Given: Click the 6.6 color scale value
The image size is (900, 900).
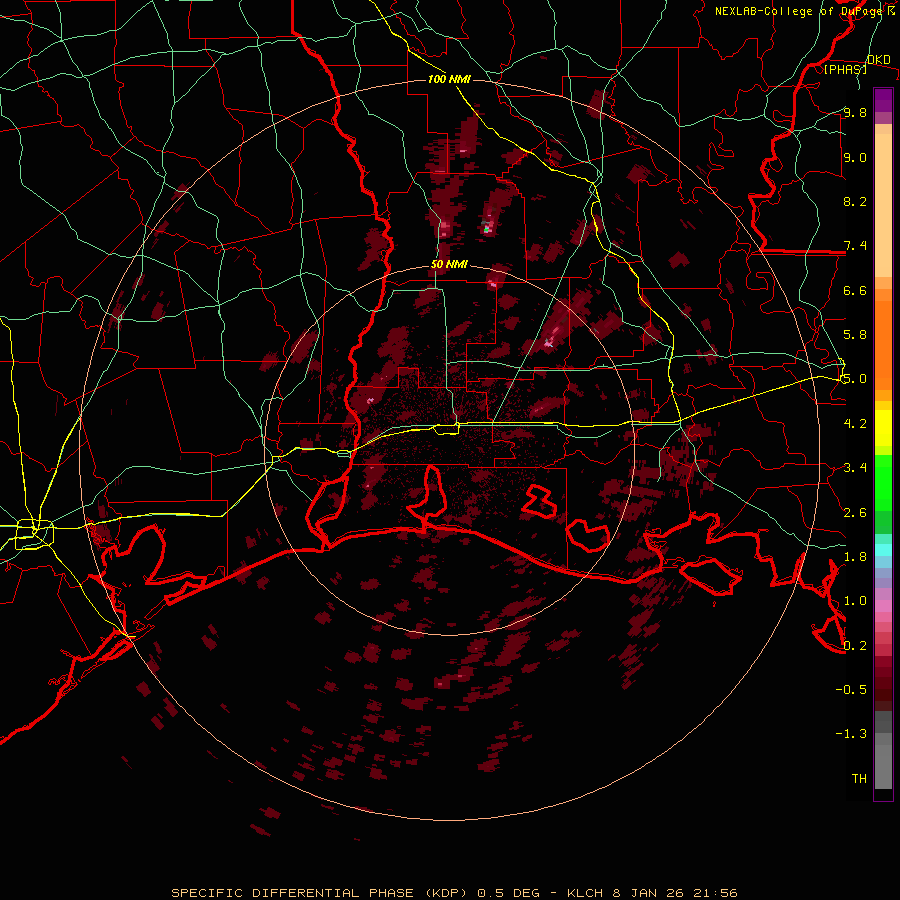Looking at the screenshot, I should click(855, 290).
